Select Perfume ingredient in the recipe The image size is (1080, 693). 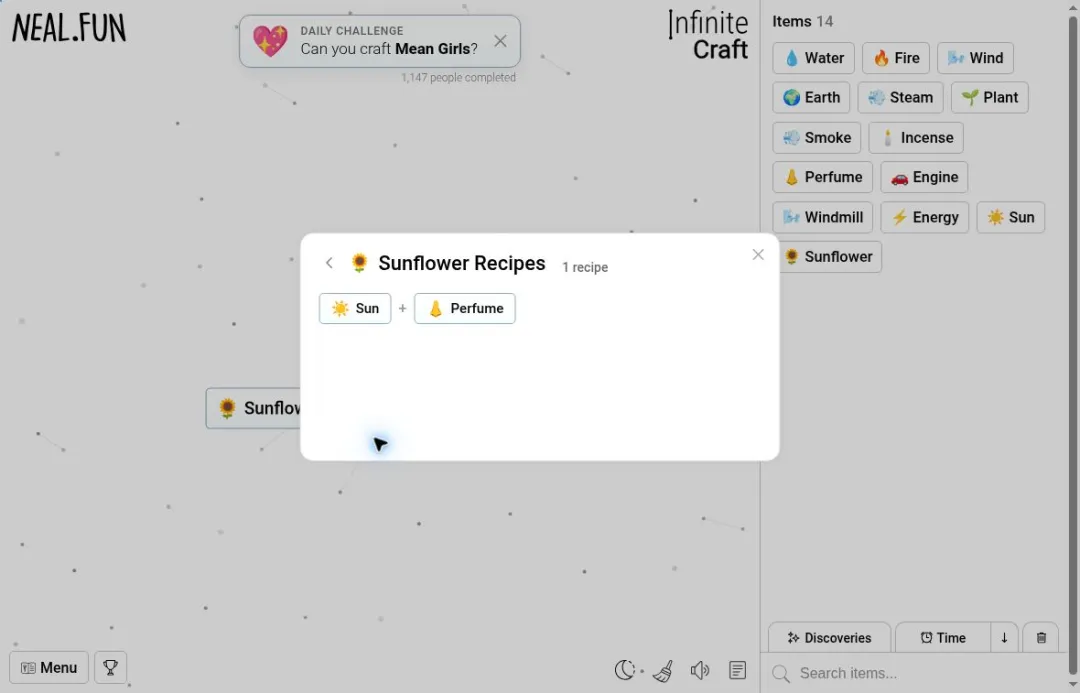(x=465, y=309)
